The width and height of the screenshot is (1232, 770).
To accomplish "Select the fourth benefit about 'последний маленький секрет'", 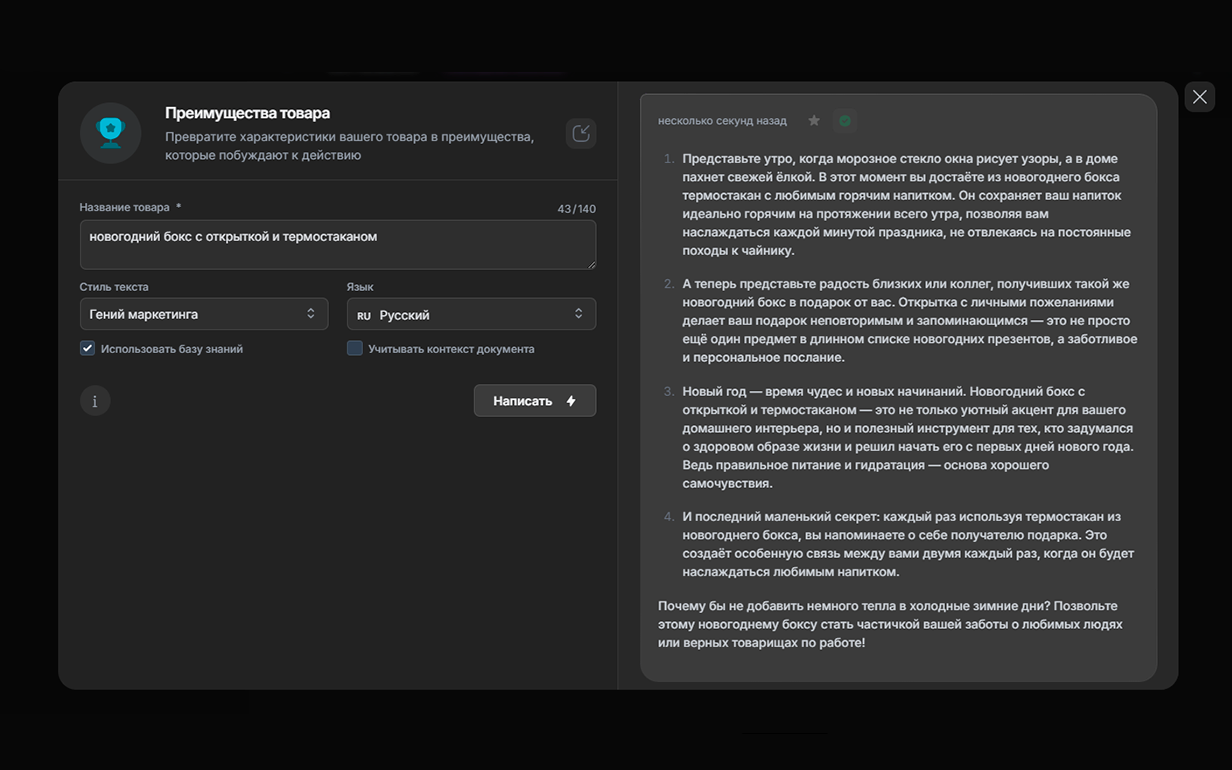I will pos(906,544).
